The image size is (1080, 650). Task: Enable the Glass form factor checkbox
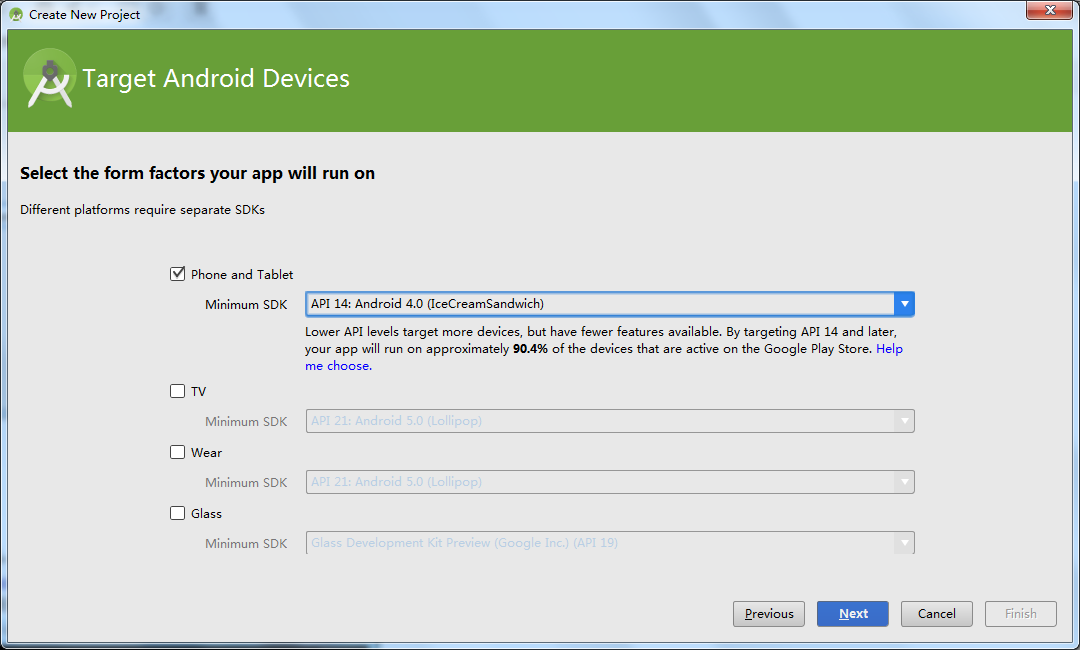coord(178,513)
